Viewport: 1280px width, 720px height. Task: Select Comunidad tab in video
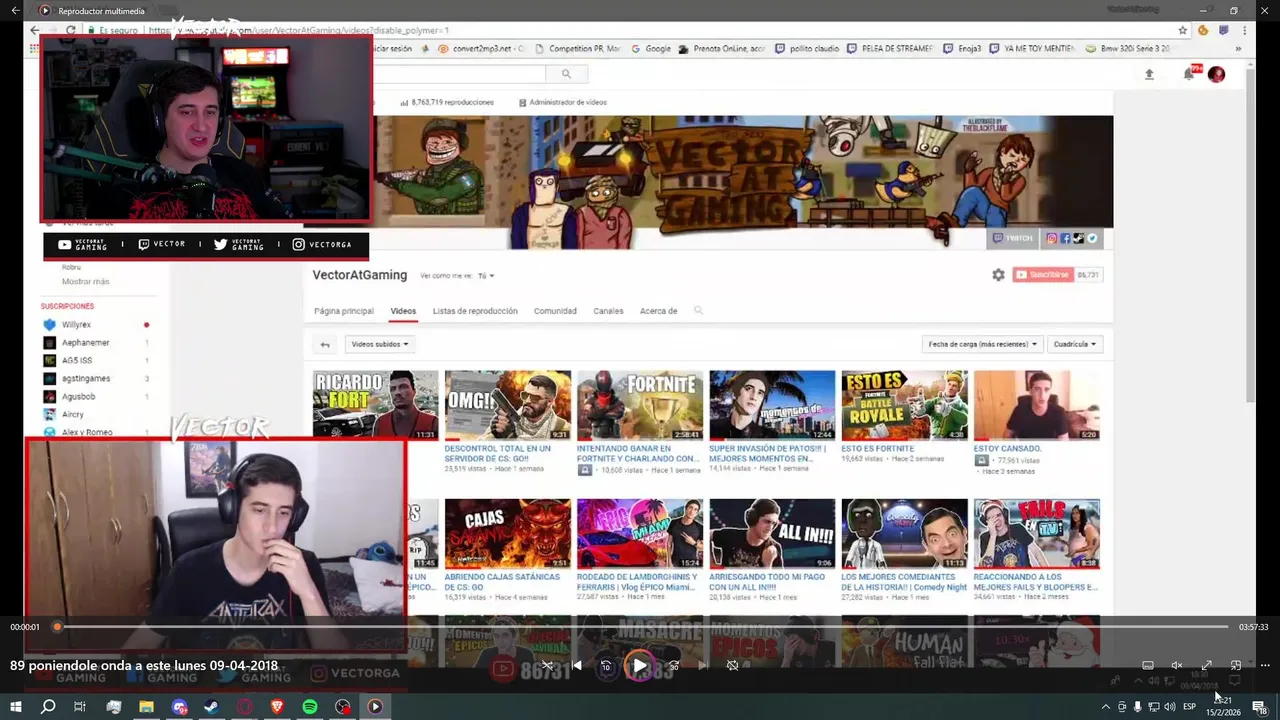555,311
